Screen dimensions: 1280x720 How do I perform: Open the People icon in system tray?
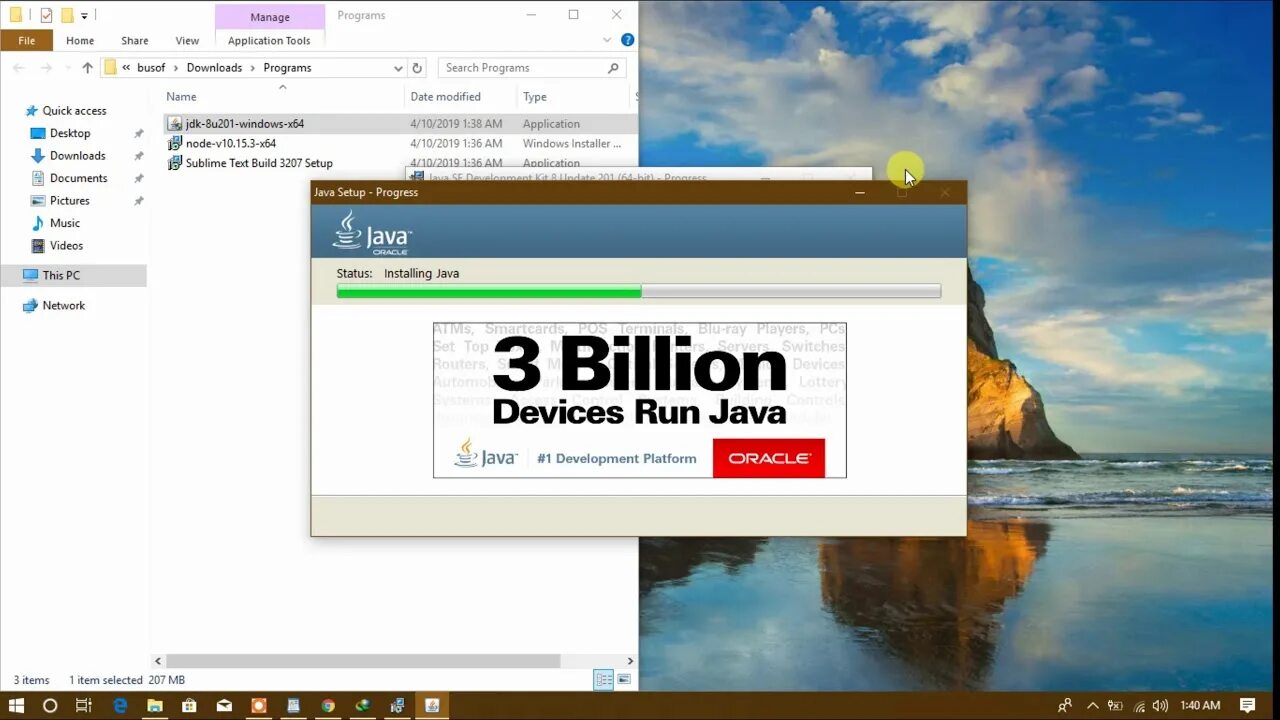click(1065, 705)
